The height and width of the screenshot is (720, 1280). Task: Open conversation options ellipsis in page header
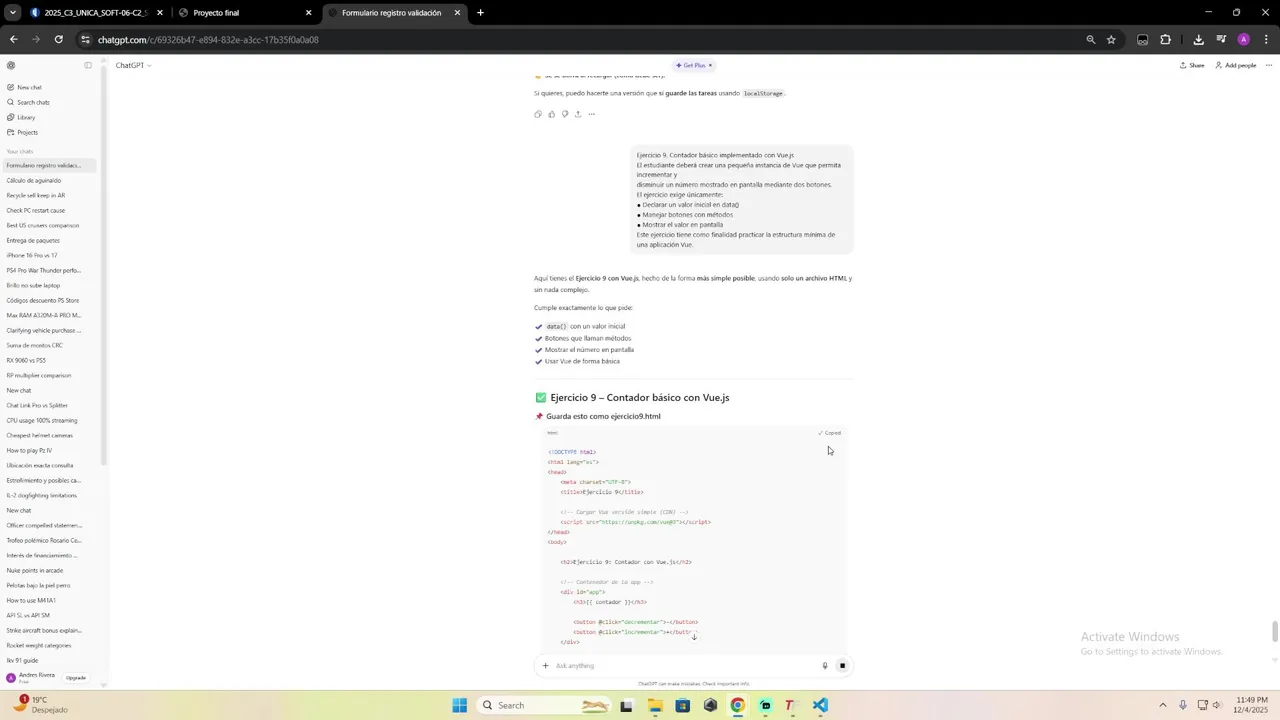tap(1268, 65)
